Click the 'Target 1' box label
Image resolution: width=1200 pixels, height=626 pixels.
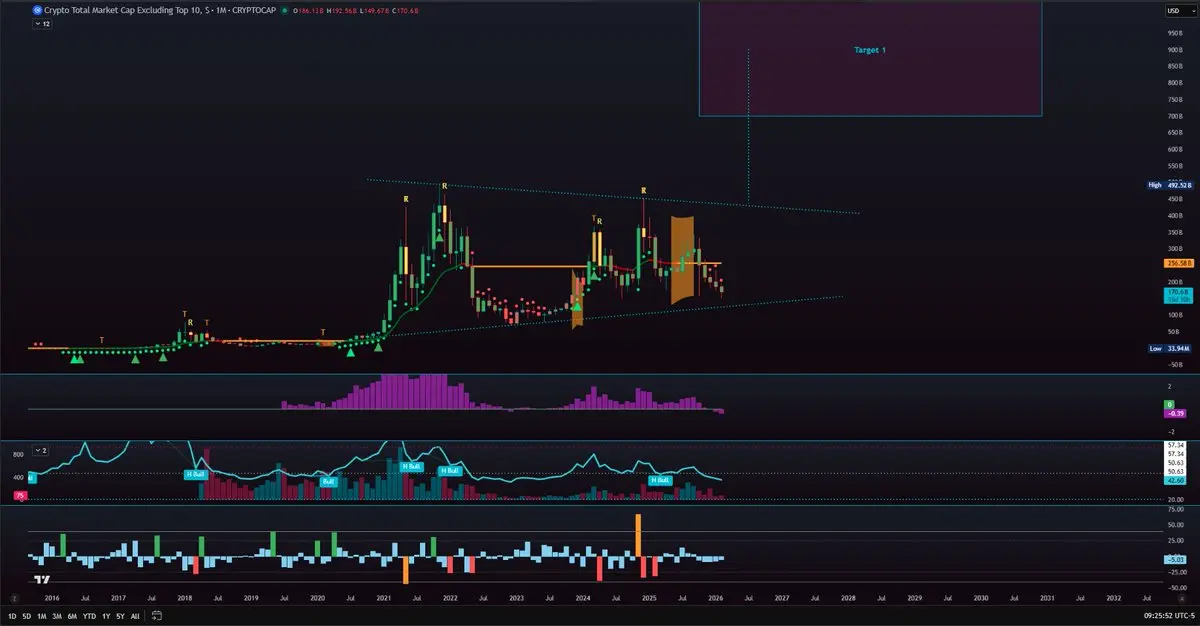(869, 50)
